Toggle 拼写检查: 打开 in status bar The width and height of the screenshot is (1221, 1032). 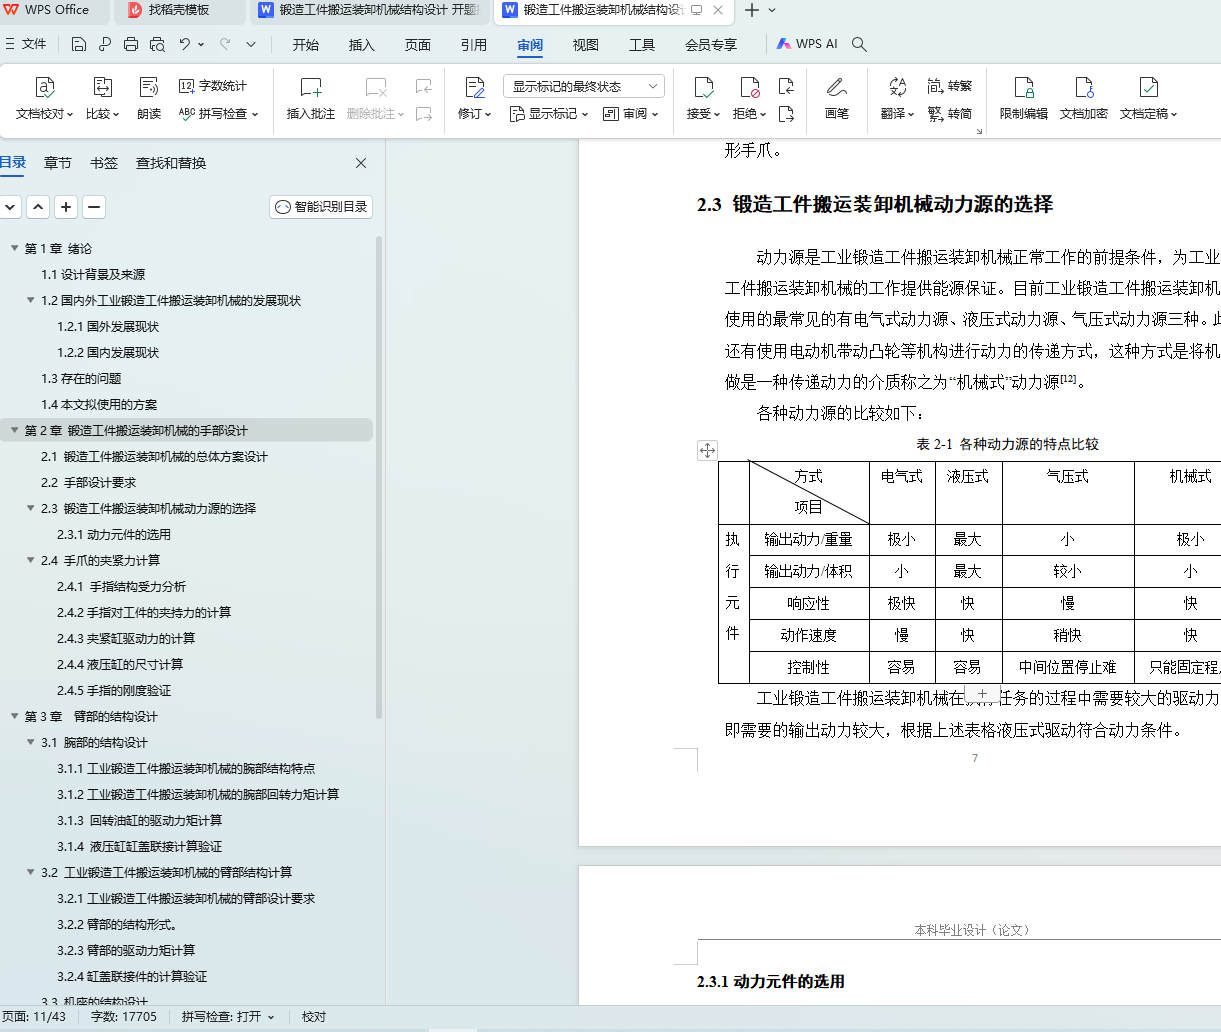tap(228, 1017)
